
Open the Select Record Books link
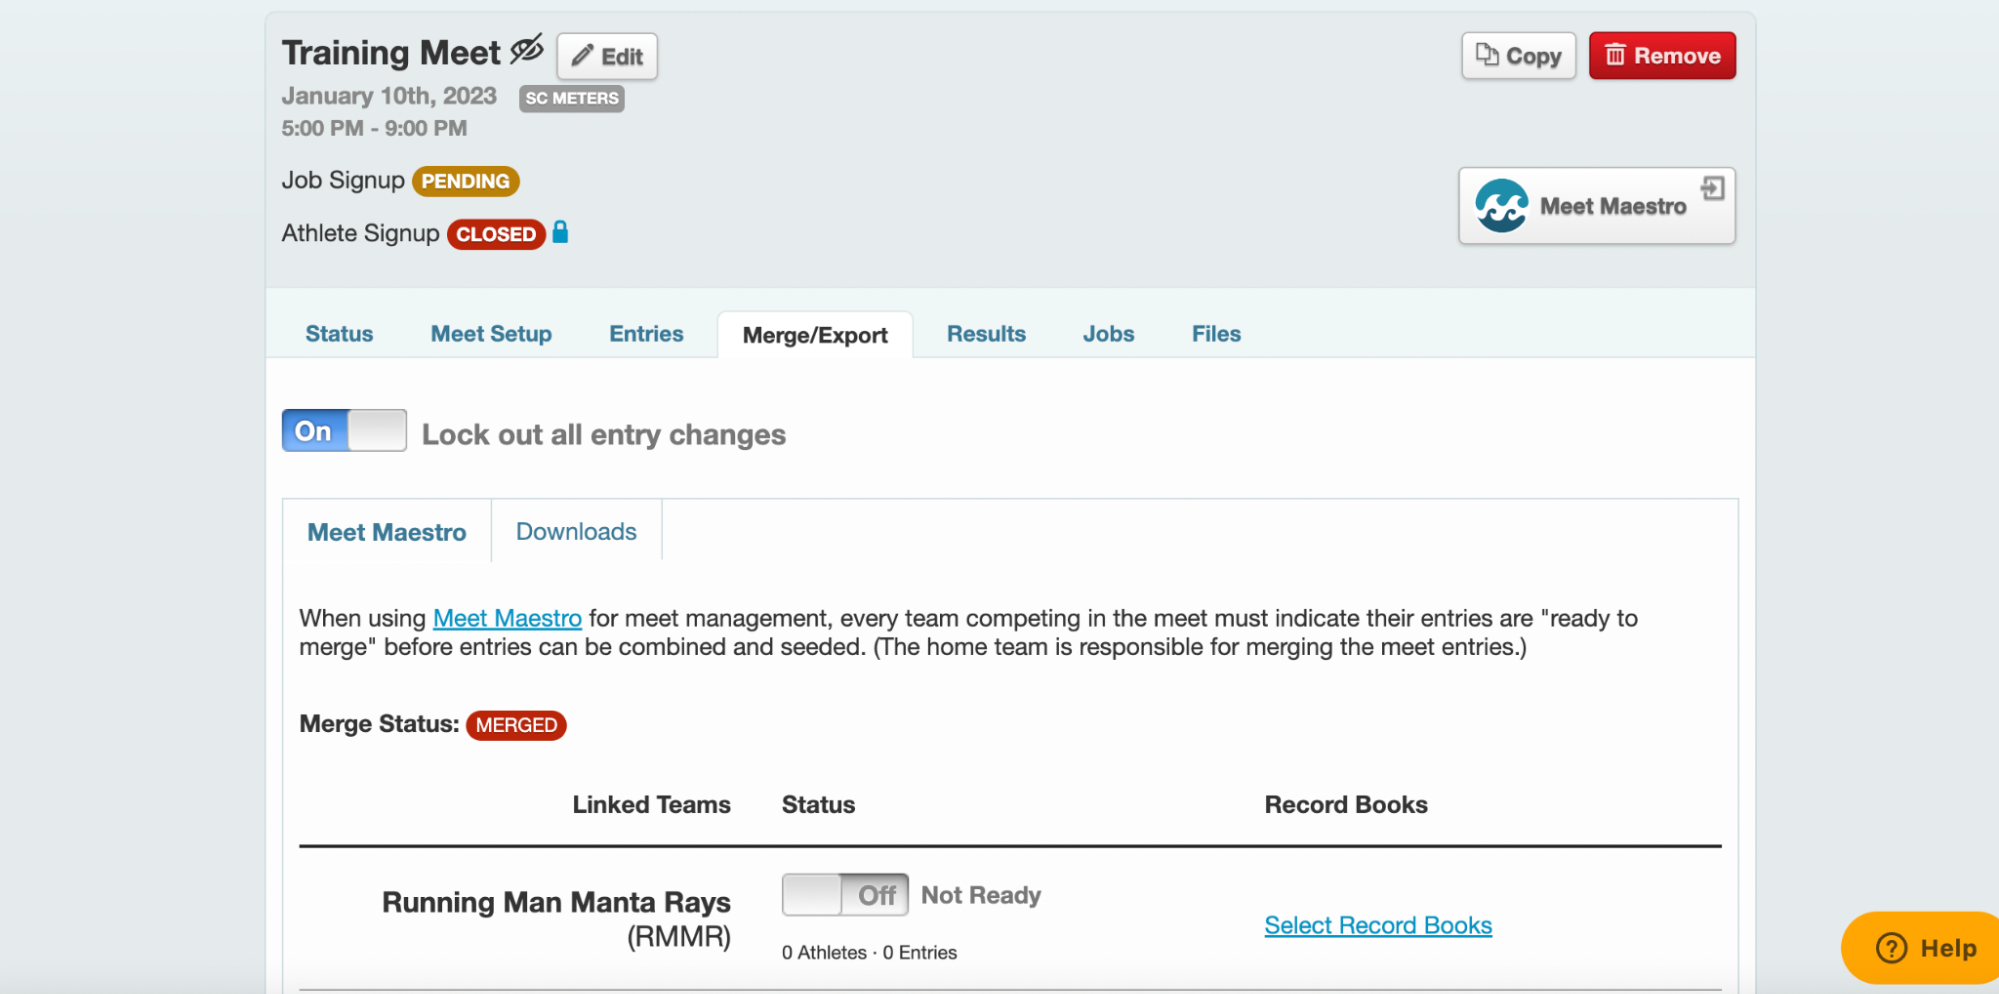[x=1377, y=926]
